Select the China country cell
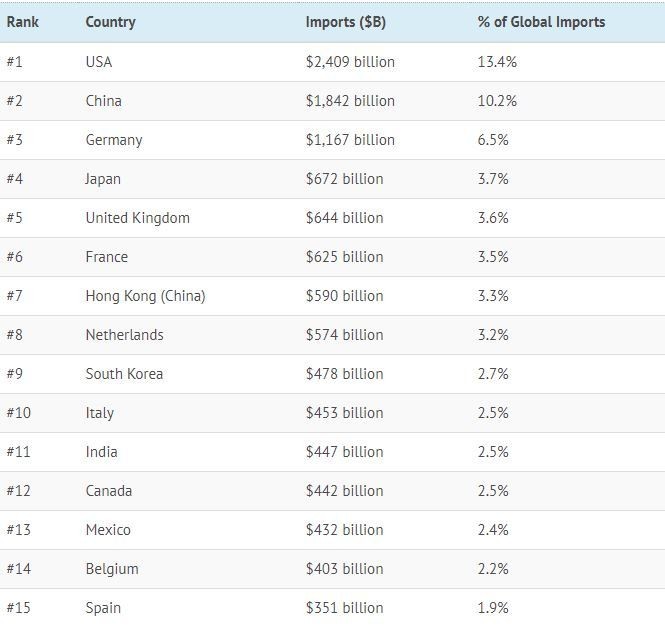Image resolution: width=665 pixels, height=630 pixels. pos(103,101)
